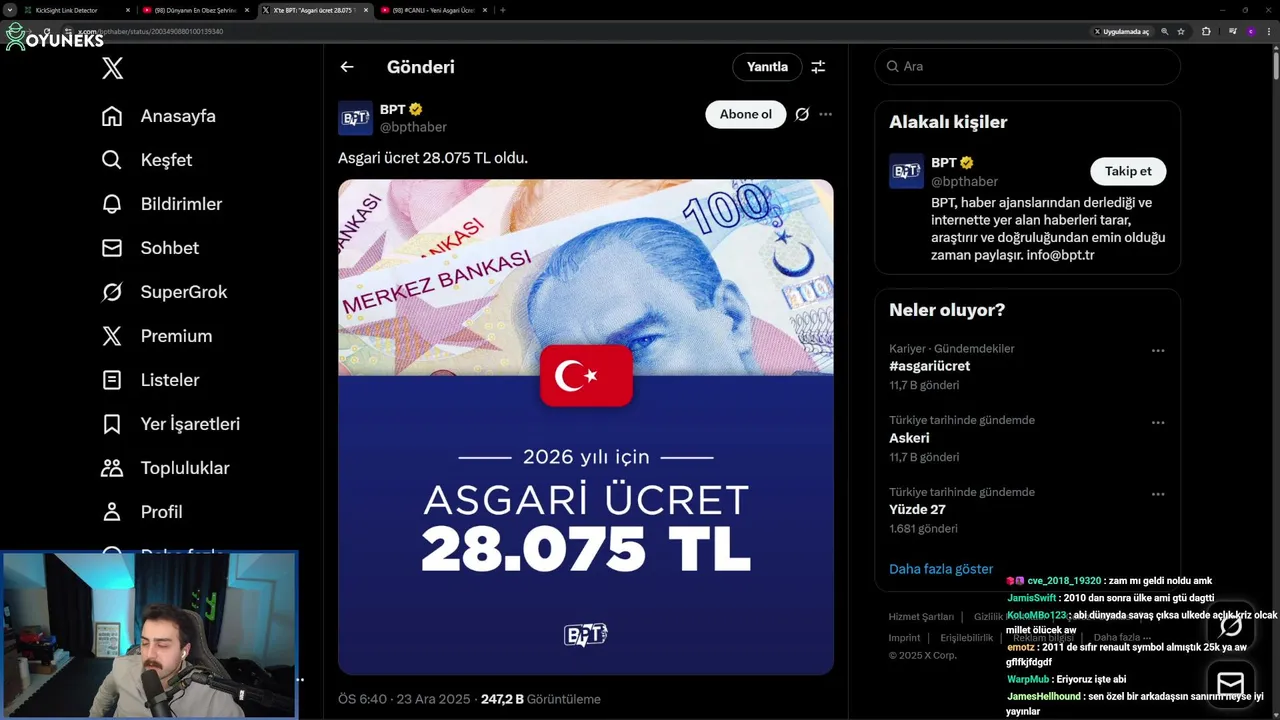Click the Yanıtla reply button
Screen dimensions: 1280x720
767,67
